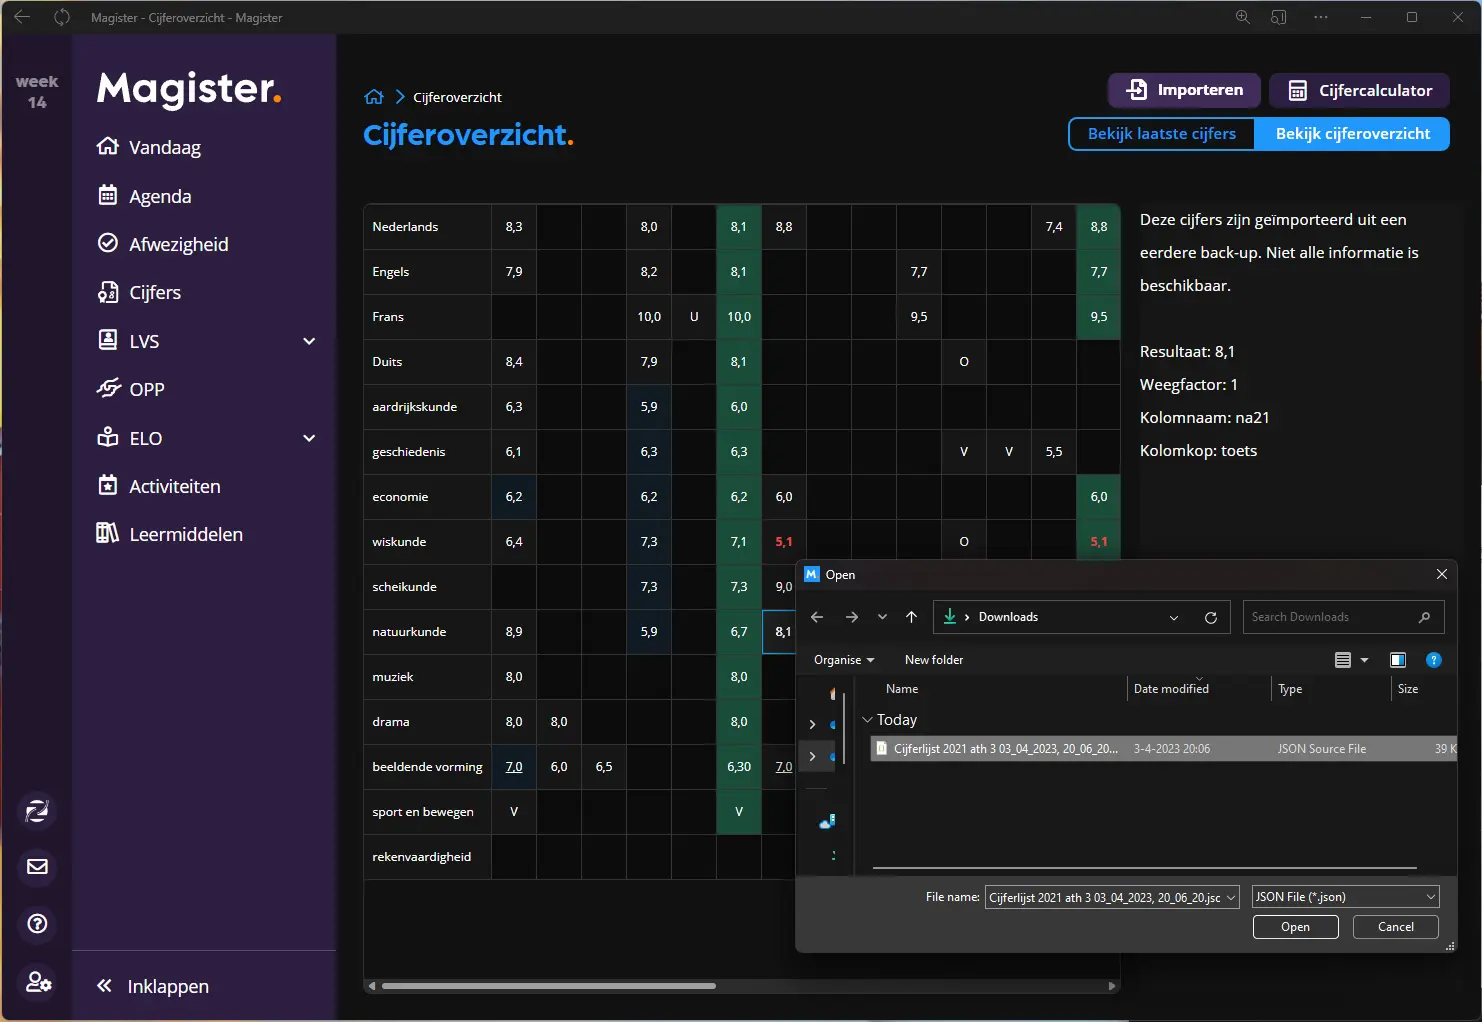Go up one folder level in dialog

[x=911, y=617]
